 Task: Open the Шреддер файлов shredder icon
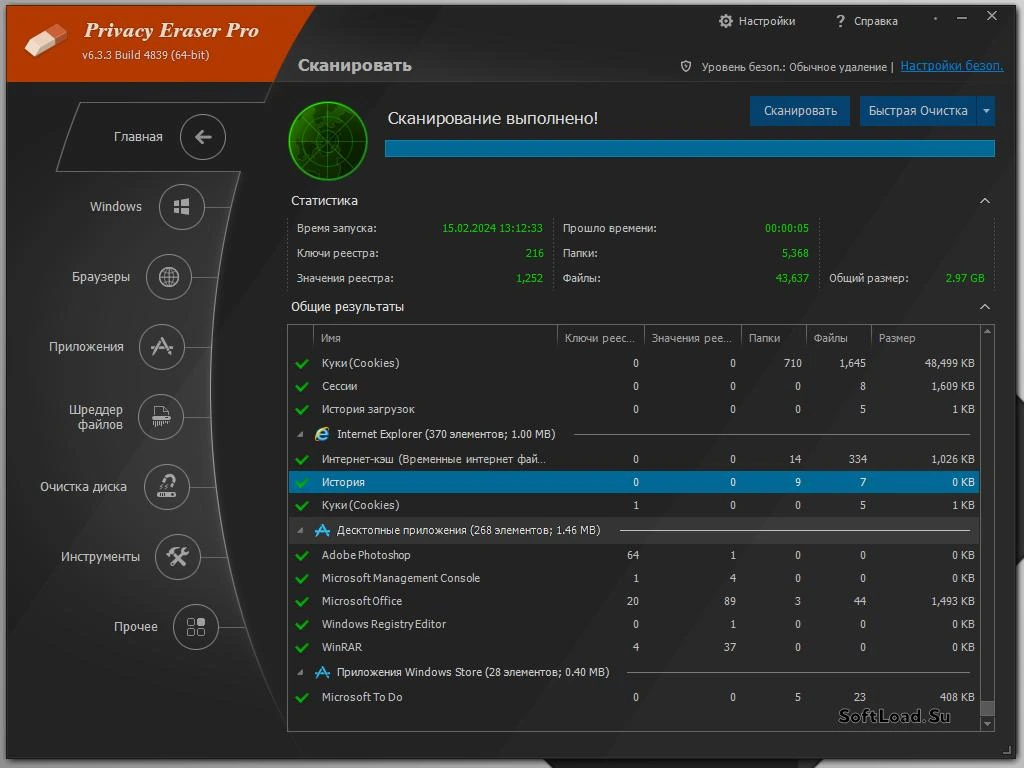(161, 417)
